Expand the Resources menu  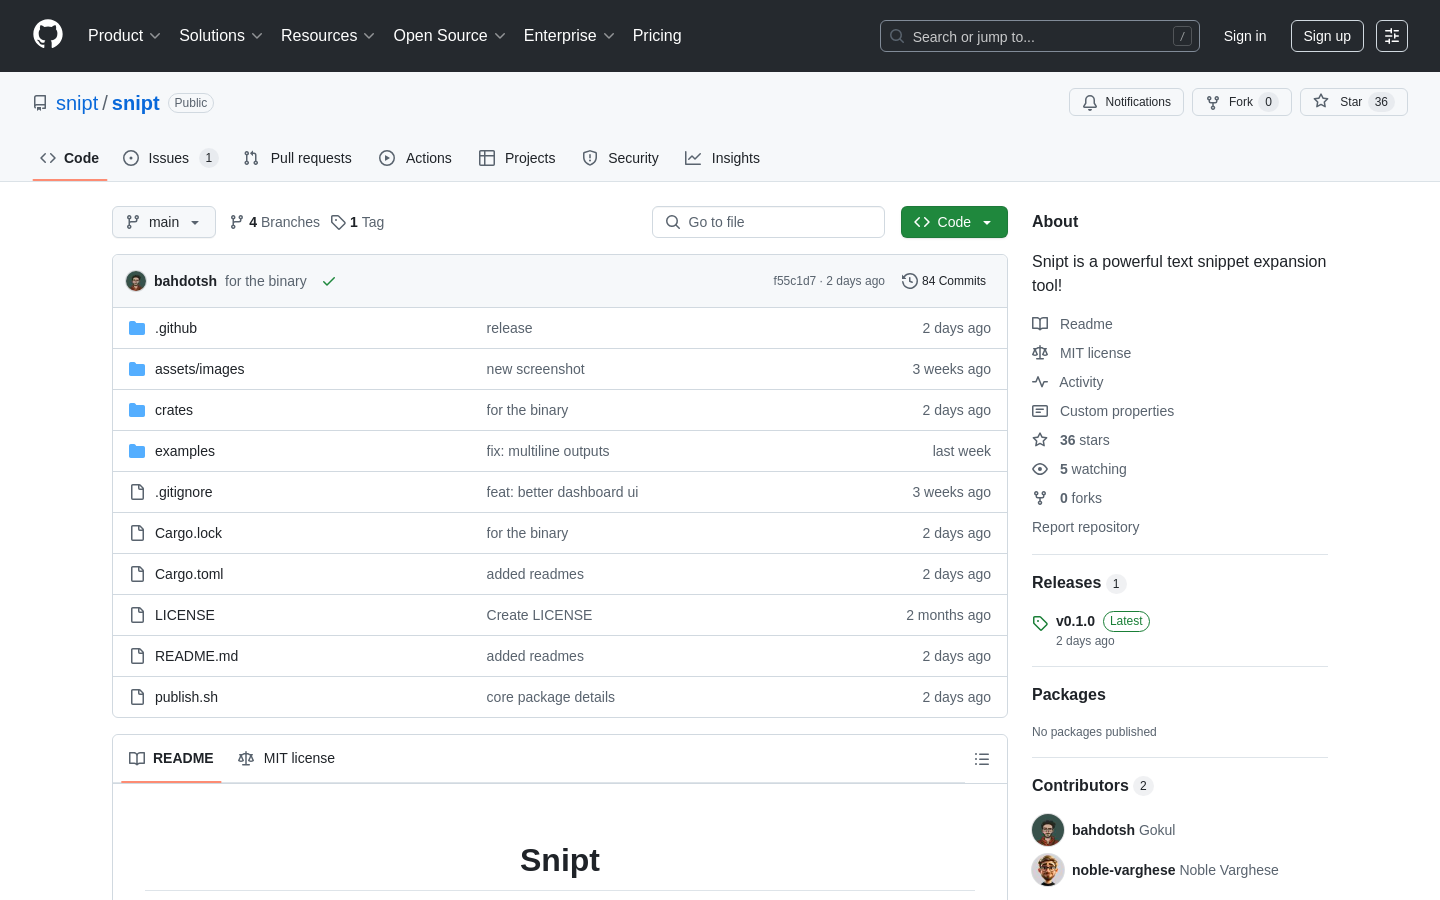[x=328, y=36]
